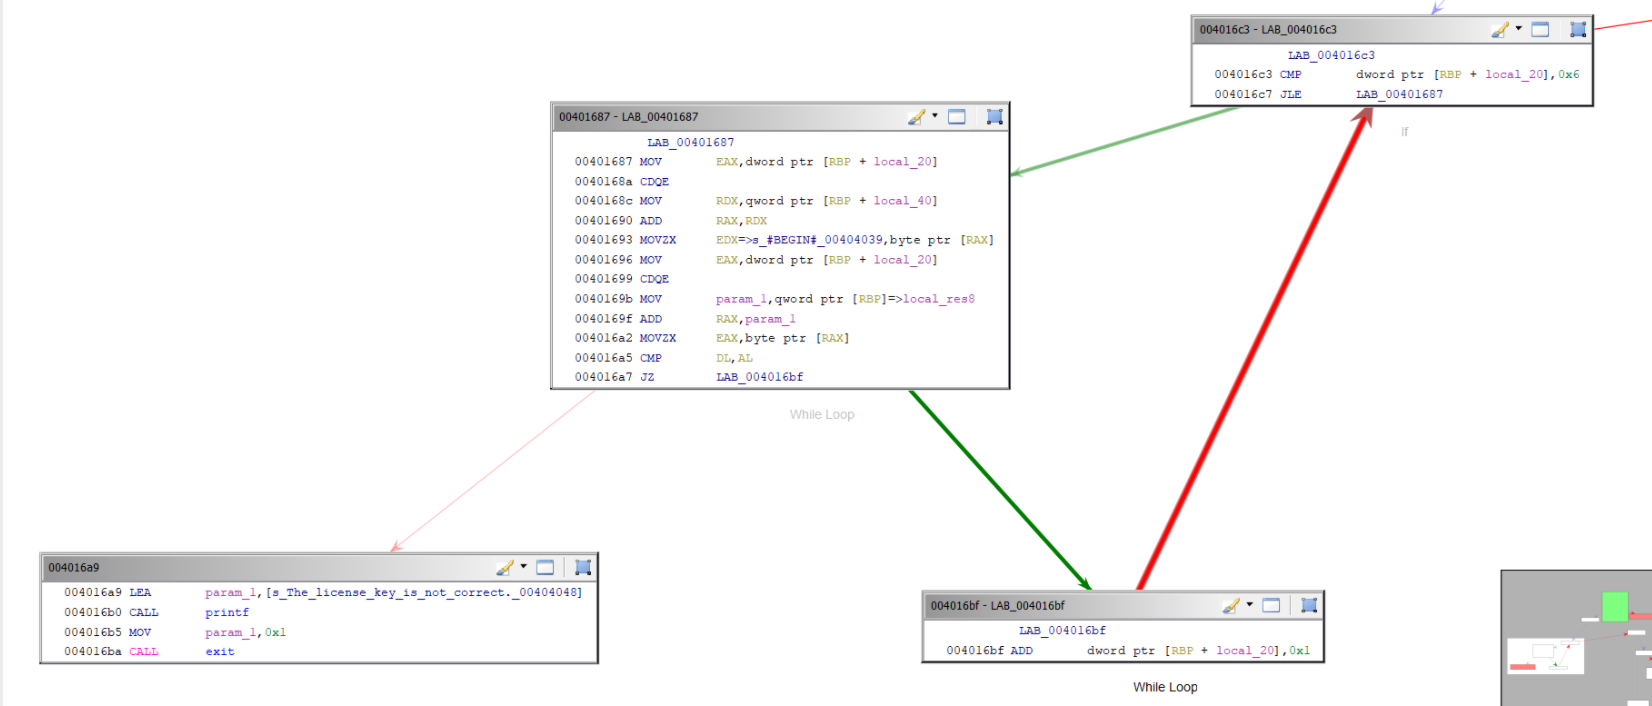Click the full-view icon on block 004016a9

coord(545,568)
